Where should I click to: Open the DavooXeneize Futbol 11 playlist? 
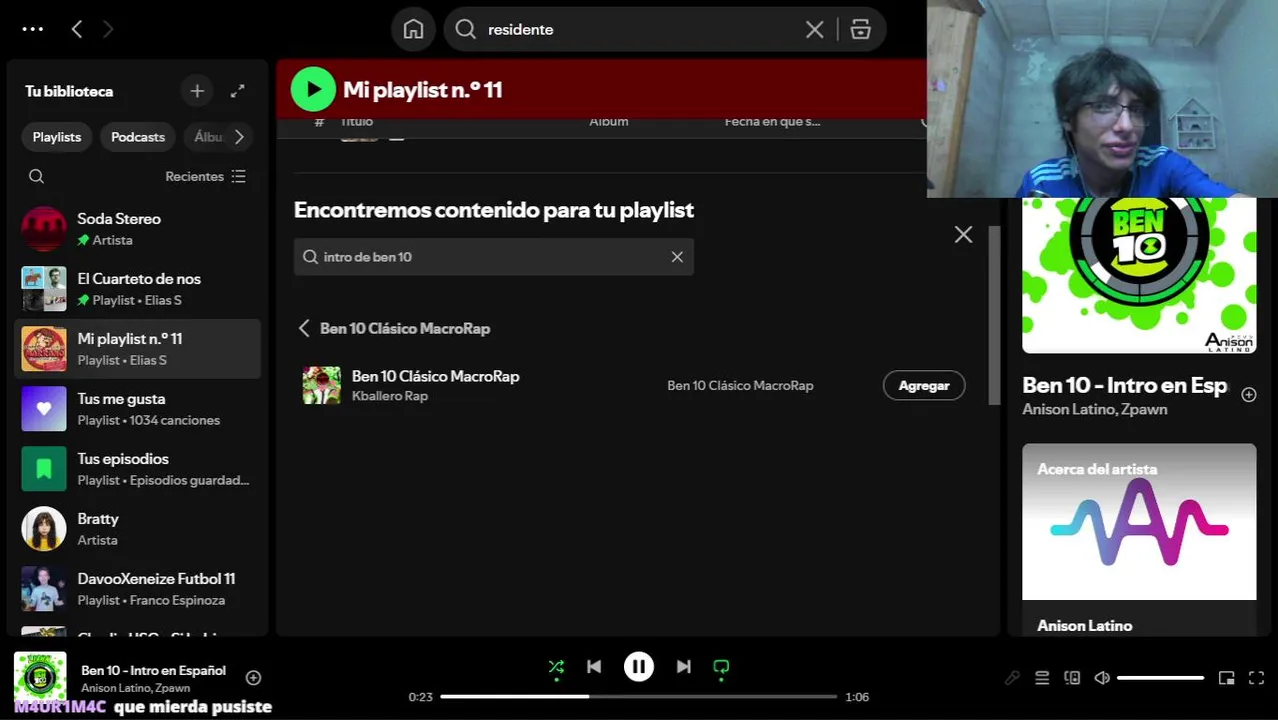138,589
